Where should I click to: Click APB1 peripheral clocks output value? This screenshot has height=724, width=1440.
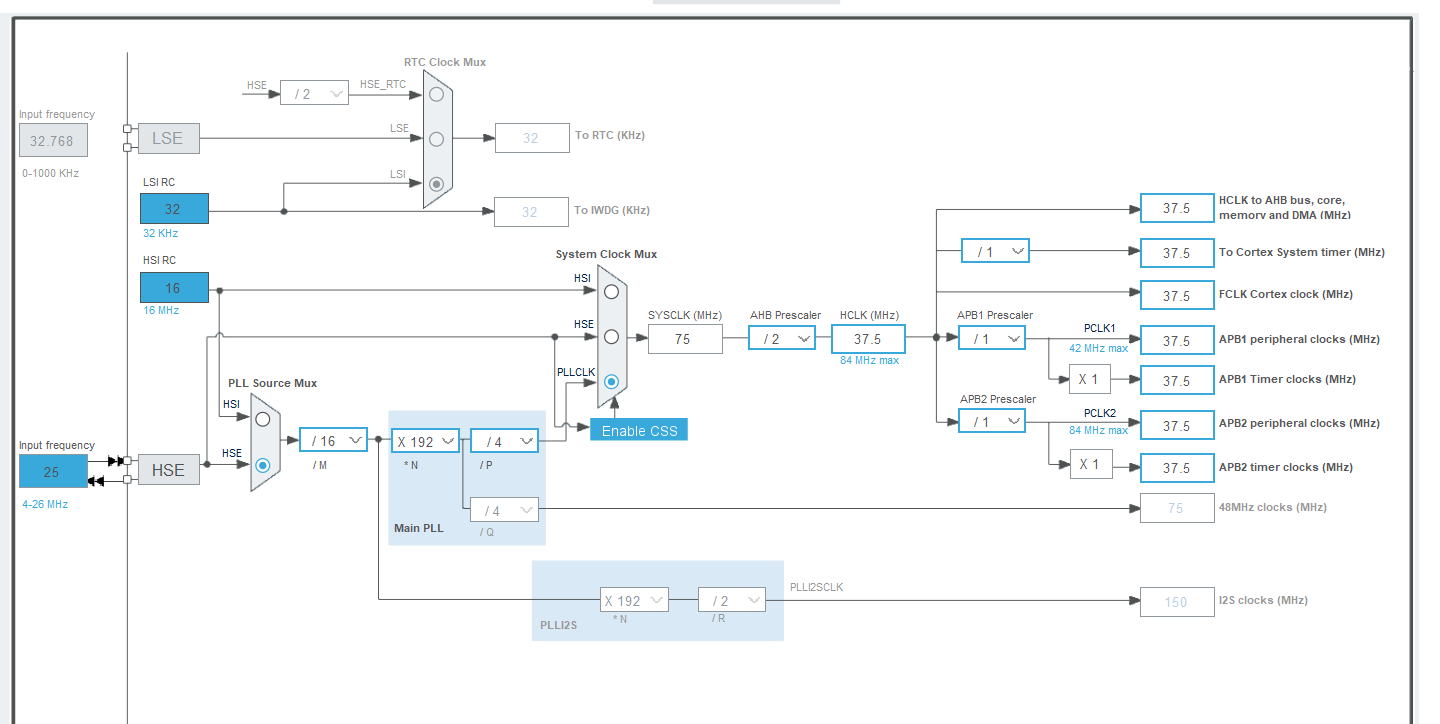(x=1177, y=341)
